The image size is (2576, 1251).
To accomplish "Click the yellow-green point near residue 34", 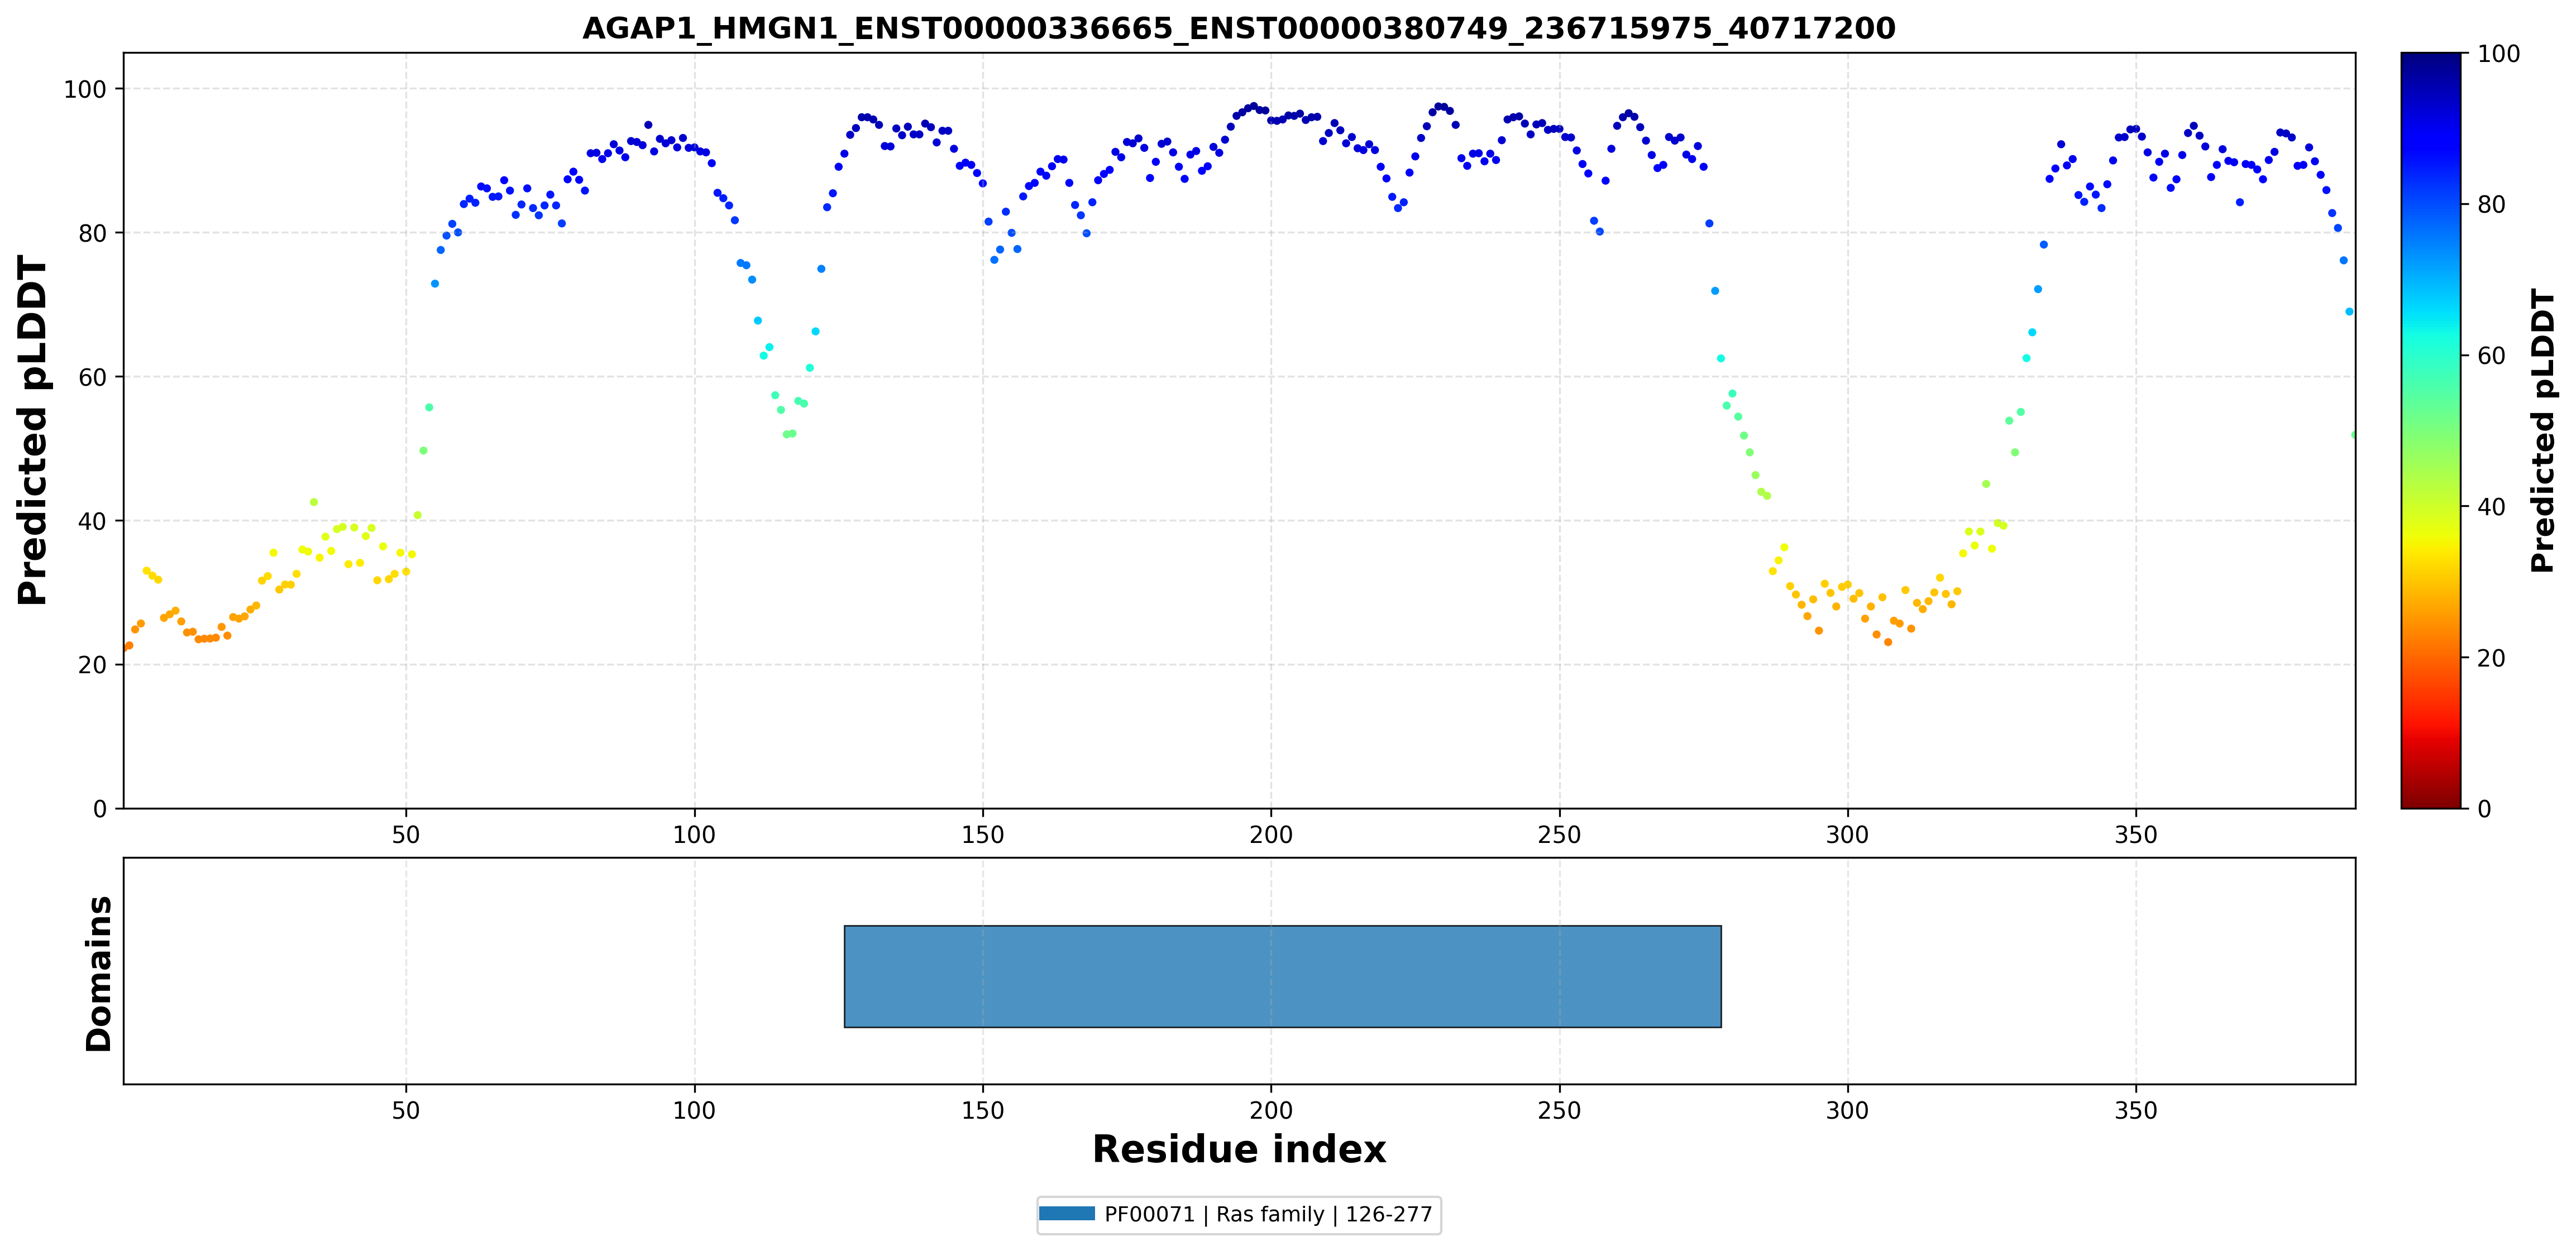I will click(x=313, y=502).
